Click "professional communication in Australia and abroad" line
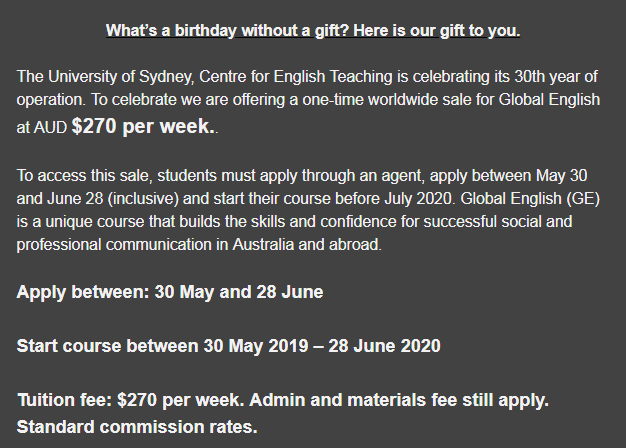The height and width of the screenshot is (448, 626). point(198,244)
